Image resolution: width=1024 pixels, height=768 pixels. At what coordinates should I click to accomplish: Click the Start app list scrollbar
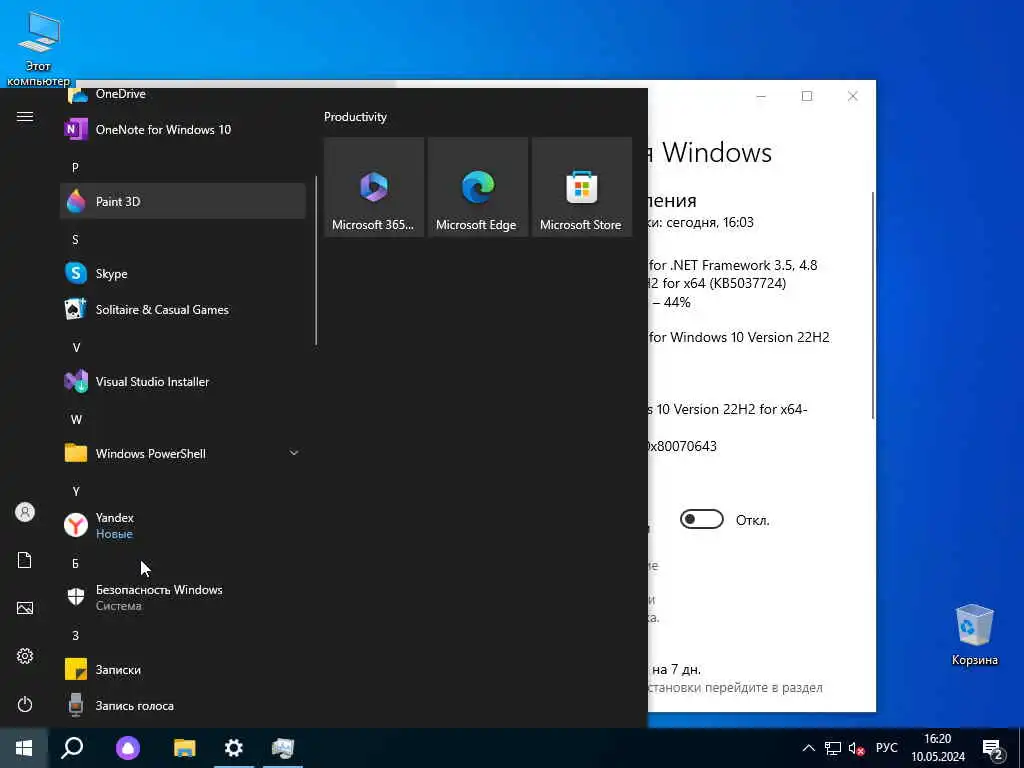[316, 260]
